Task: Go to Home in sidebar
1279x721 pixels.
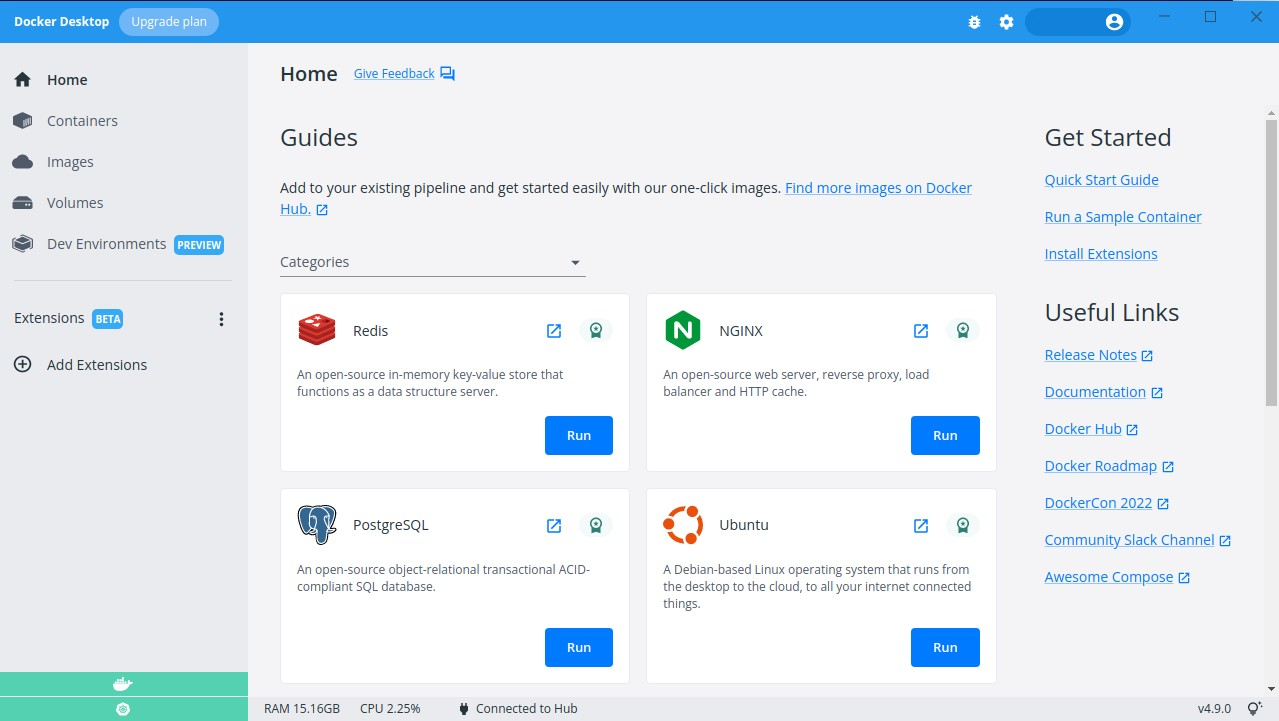Action: coord(124,80)
